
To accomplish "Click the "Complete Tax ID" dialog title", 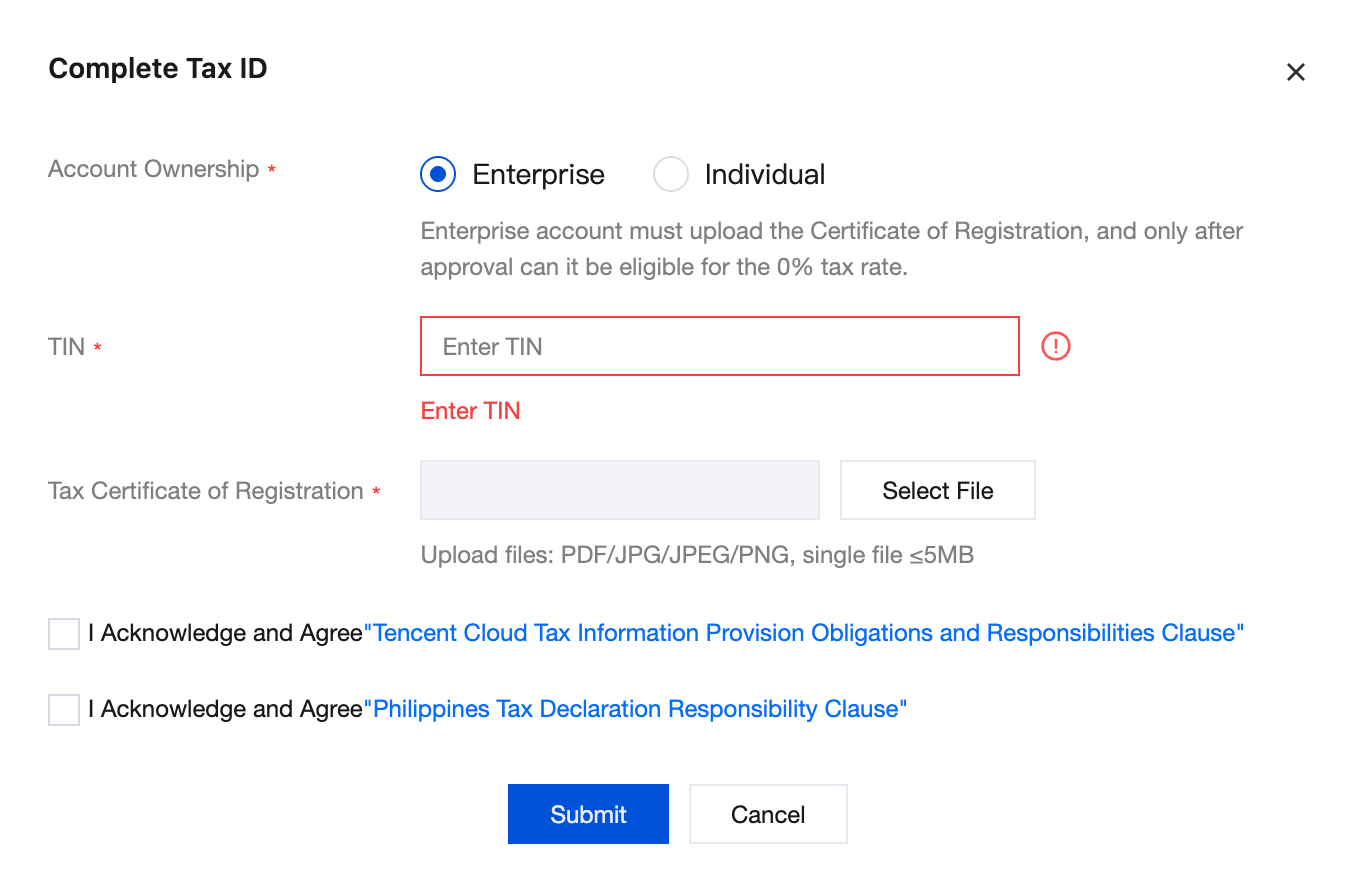I will tap(158, 68).
